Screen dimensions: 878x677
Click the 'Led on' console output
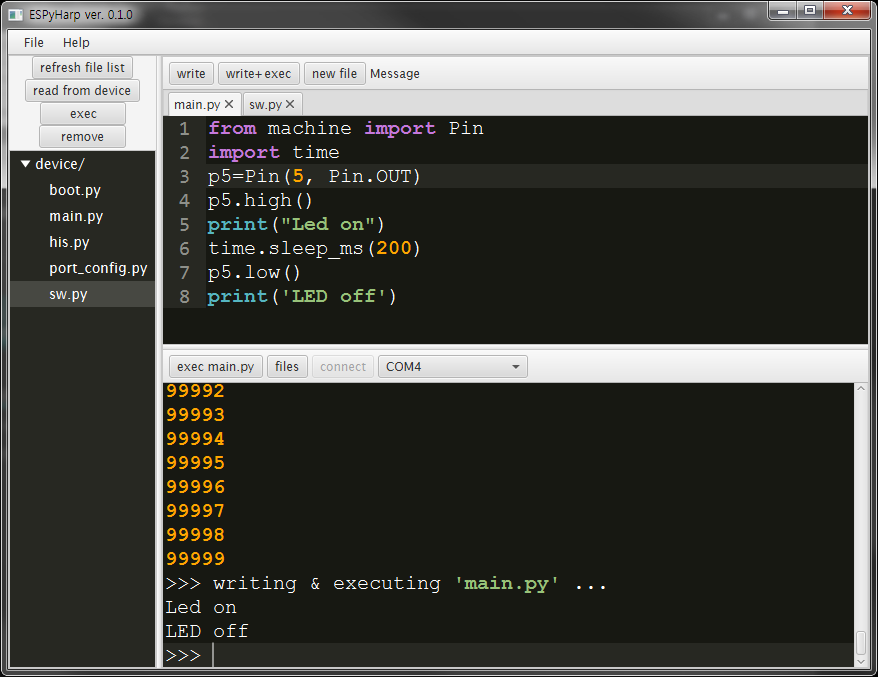pyautogui.click(x=200, y=608)
